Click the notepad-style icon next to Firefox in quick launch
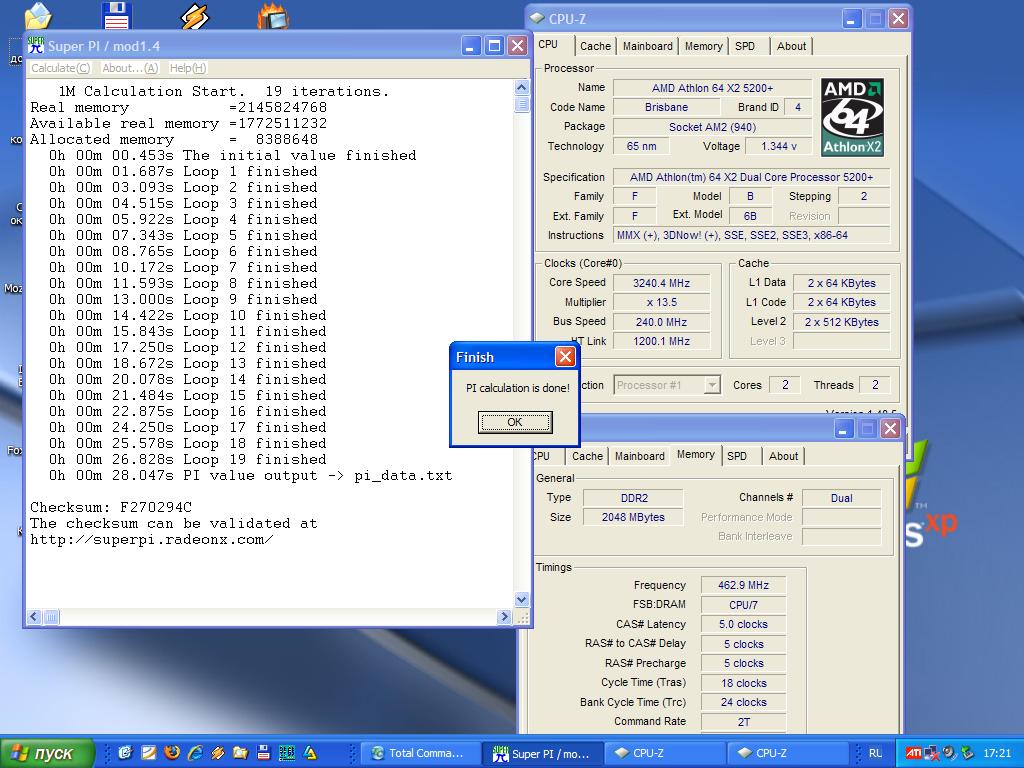The width and height of the screenshot is (1024, 768). pos(148,752)
